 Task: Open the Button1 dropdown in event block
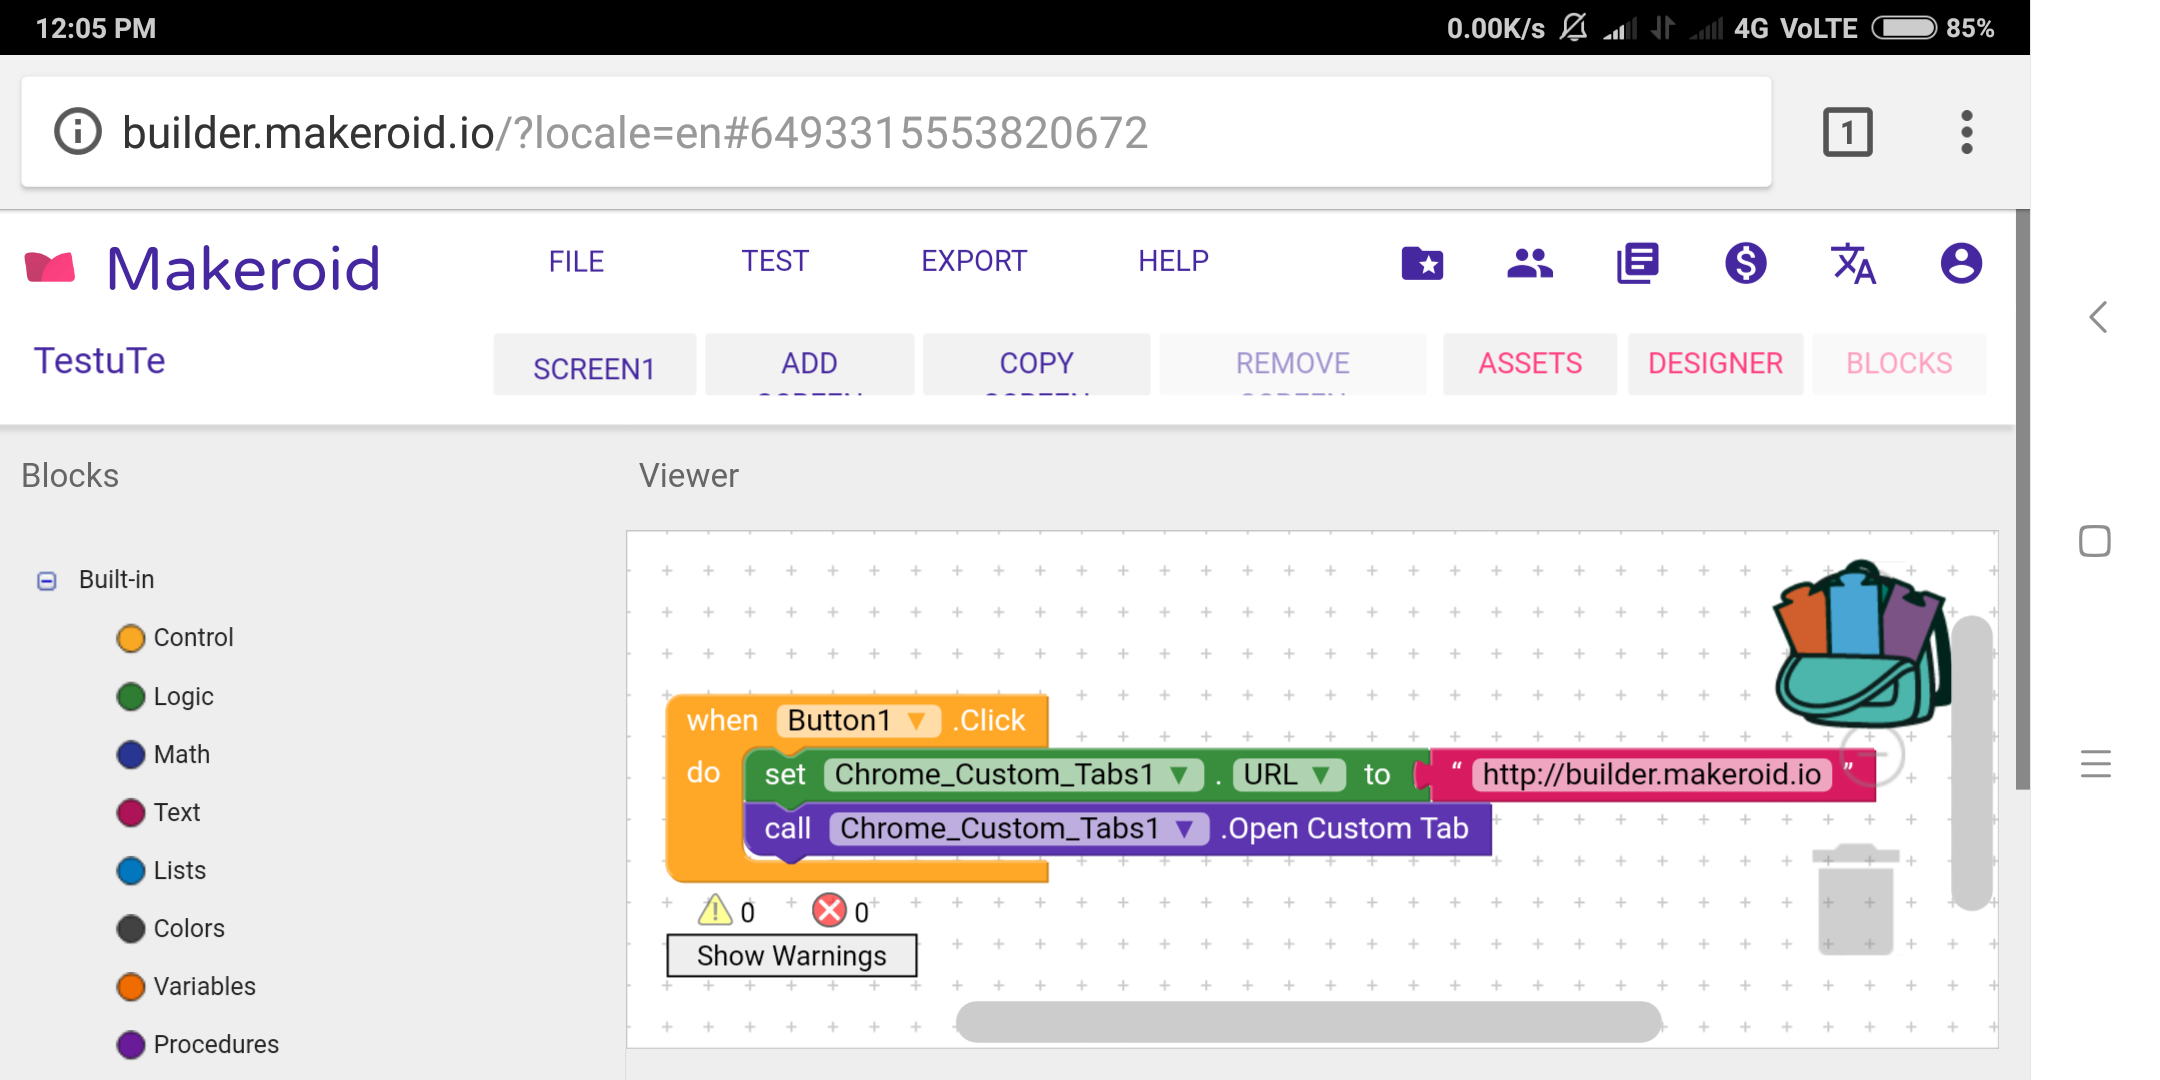coord(915,721)
